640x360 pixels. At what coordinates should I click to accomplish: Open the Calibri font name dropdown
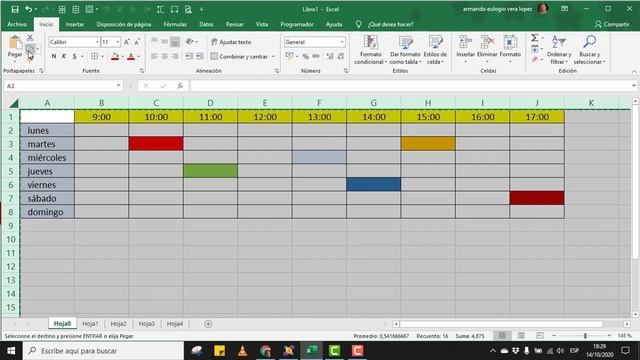97,42
